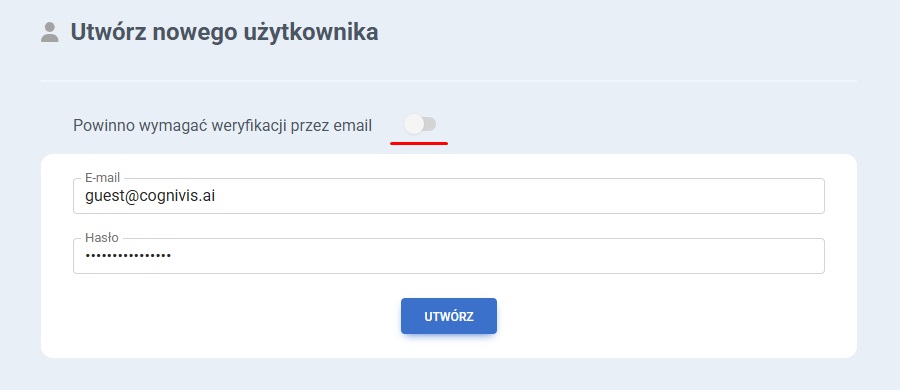Click the grey track of the verification toggle
The image size is (900, 390).
tap(430, 124)
